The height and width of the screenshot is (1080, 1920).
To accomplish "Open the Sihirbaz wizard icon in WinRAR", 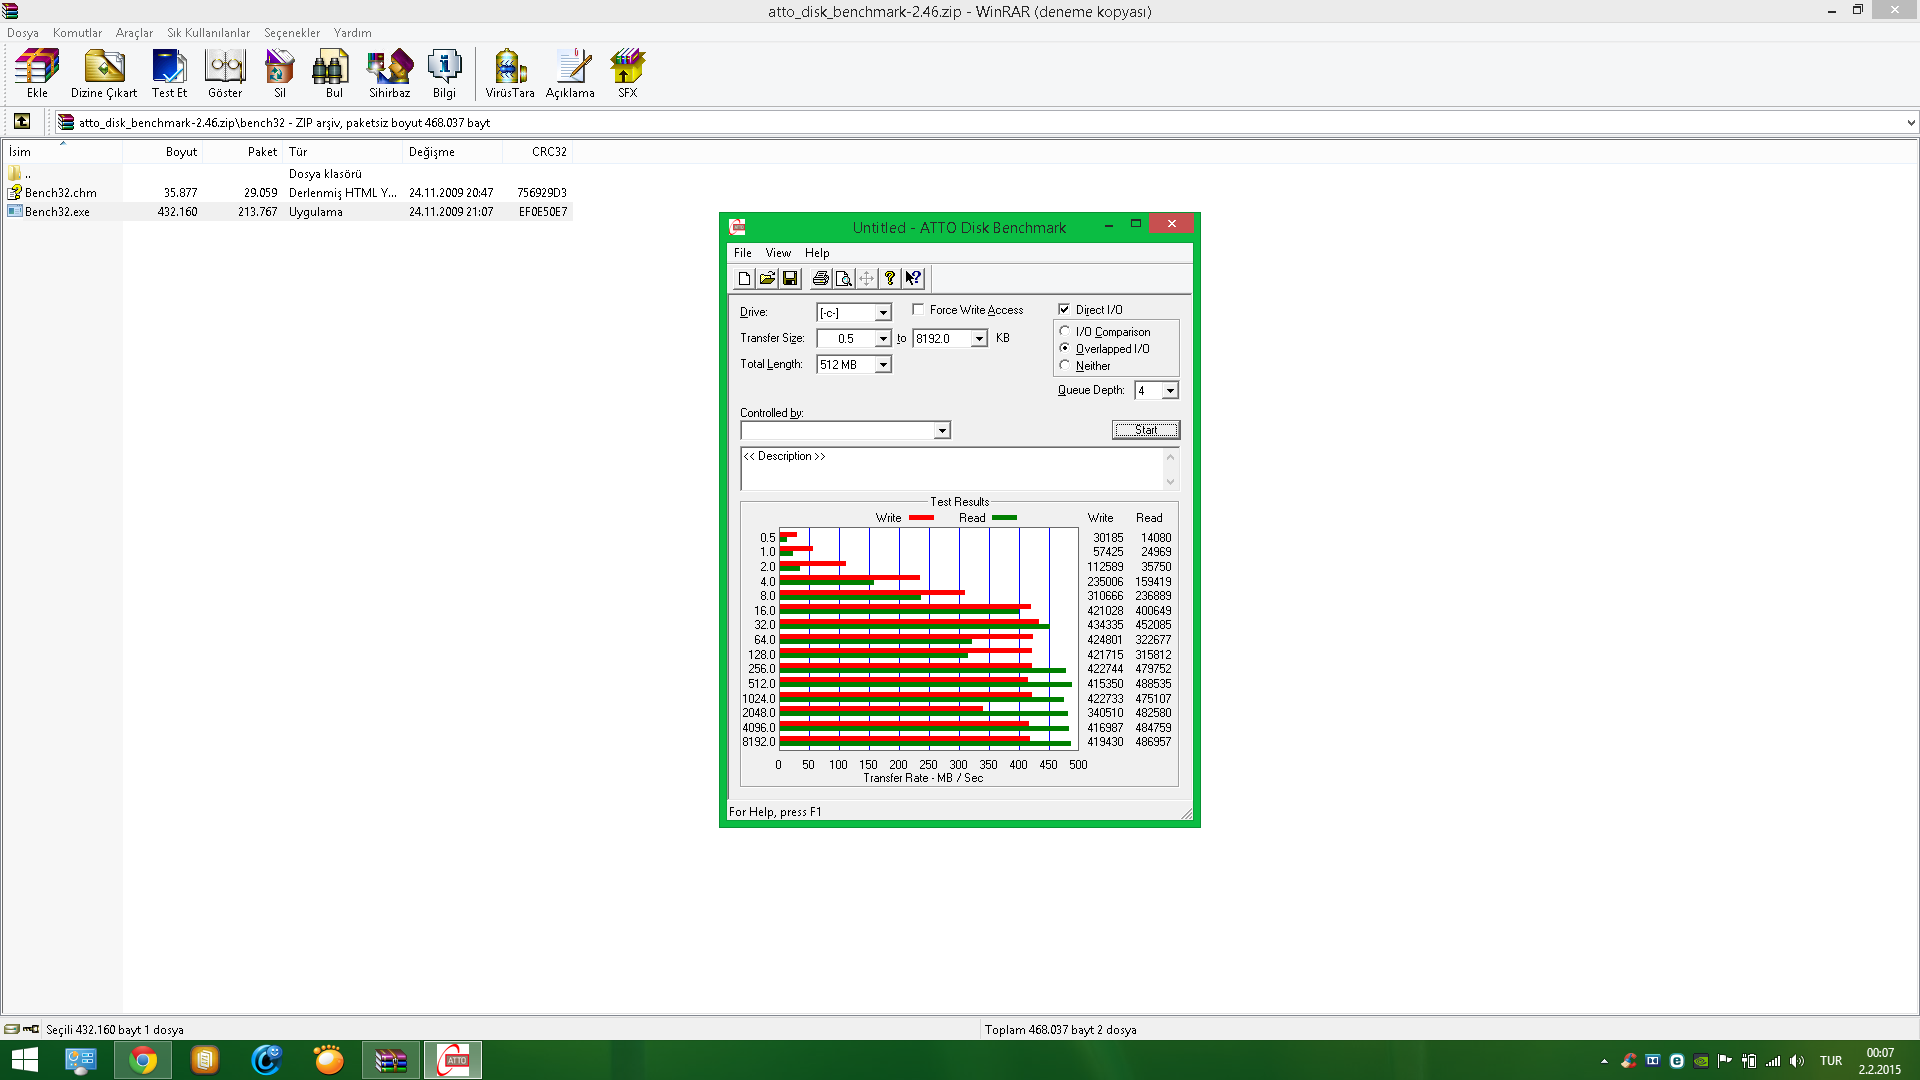I will (x=390, y=74).
